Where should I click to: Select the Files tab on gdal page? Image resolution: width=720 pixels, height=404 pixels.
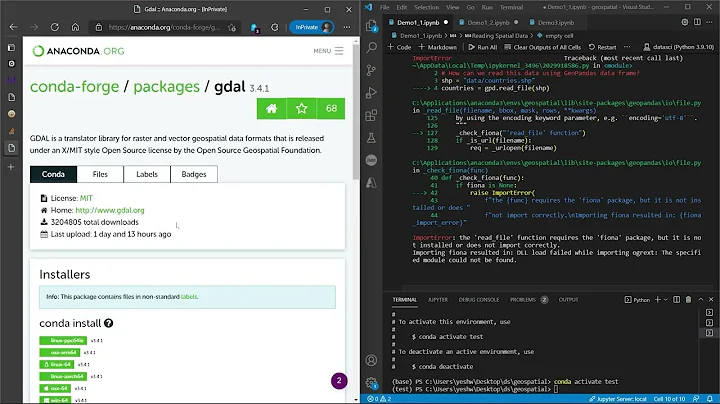coord(100,174)
